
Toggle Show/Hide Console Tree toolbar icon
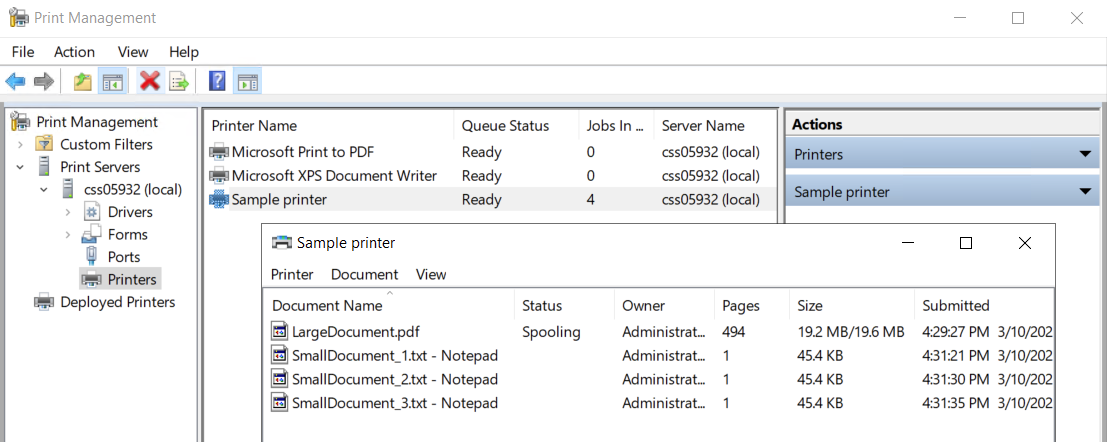tap(113, 82)
